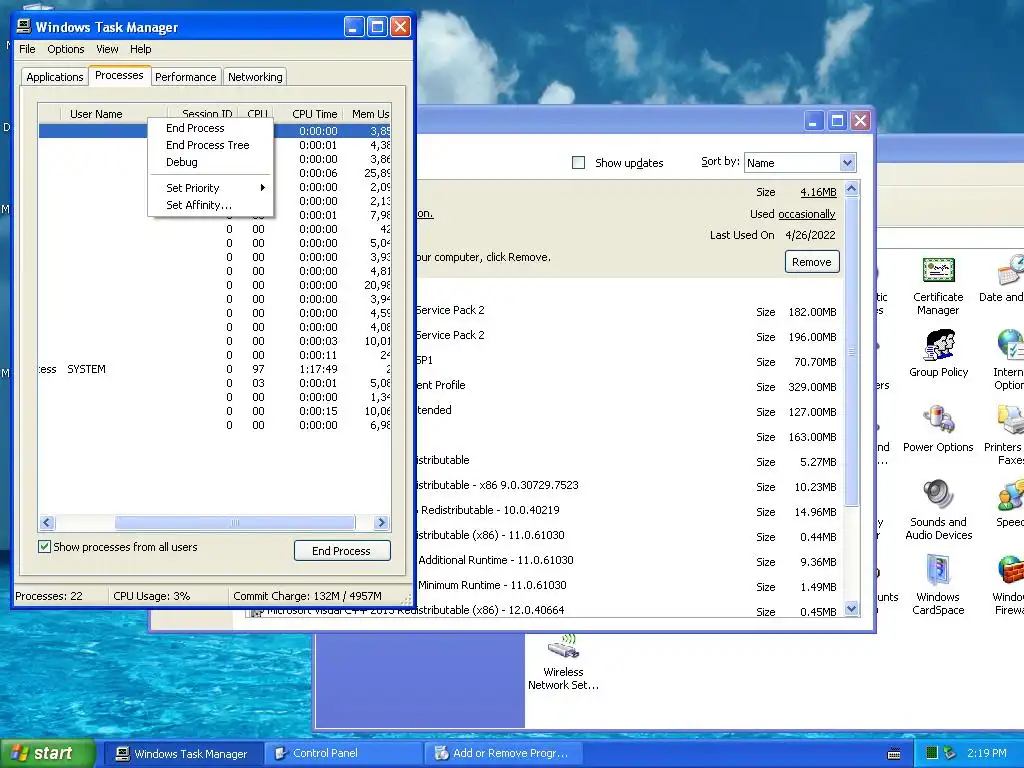Select Set Affinity in the context menu
Image resolution: width=1024 pixels, height=768 pixels.
[210, 205]
